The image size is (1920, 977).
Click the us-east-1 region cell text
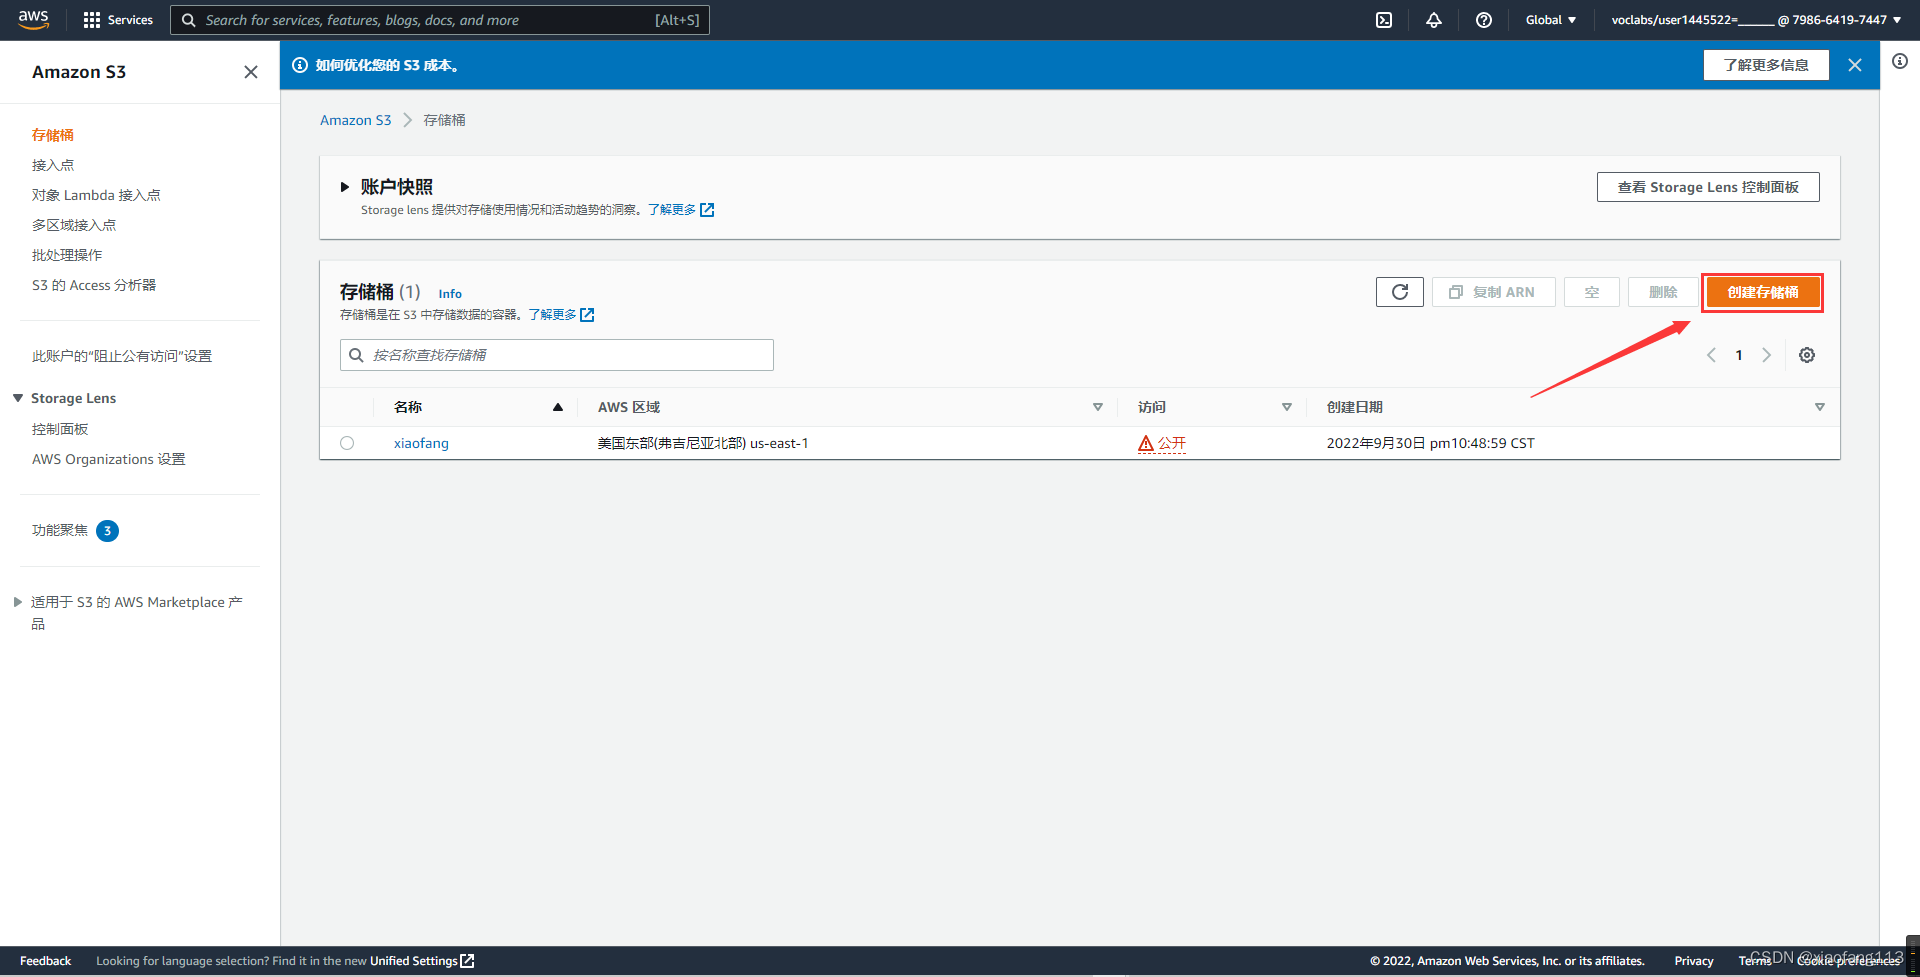point(703,443)
